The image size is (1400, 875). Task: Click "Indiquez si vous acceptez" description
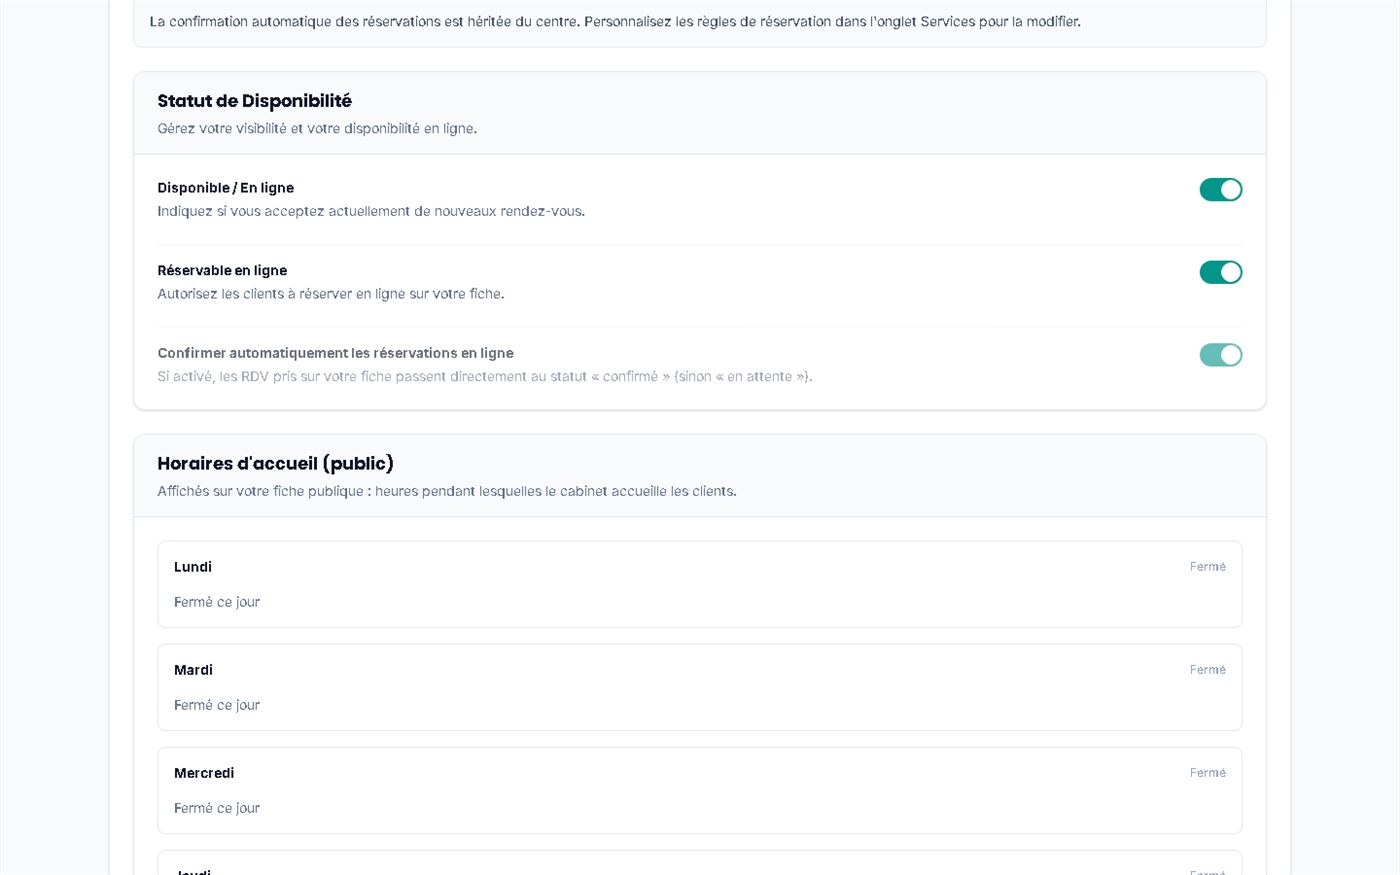tap(371, 211)
